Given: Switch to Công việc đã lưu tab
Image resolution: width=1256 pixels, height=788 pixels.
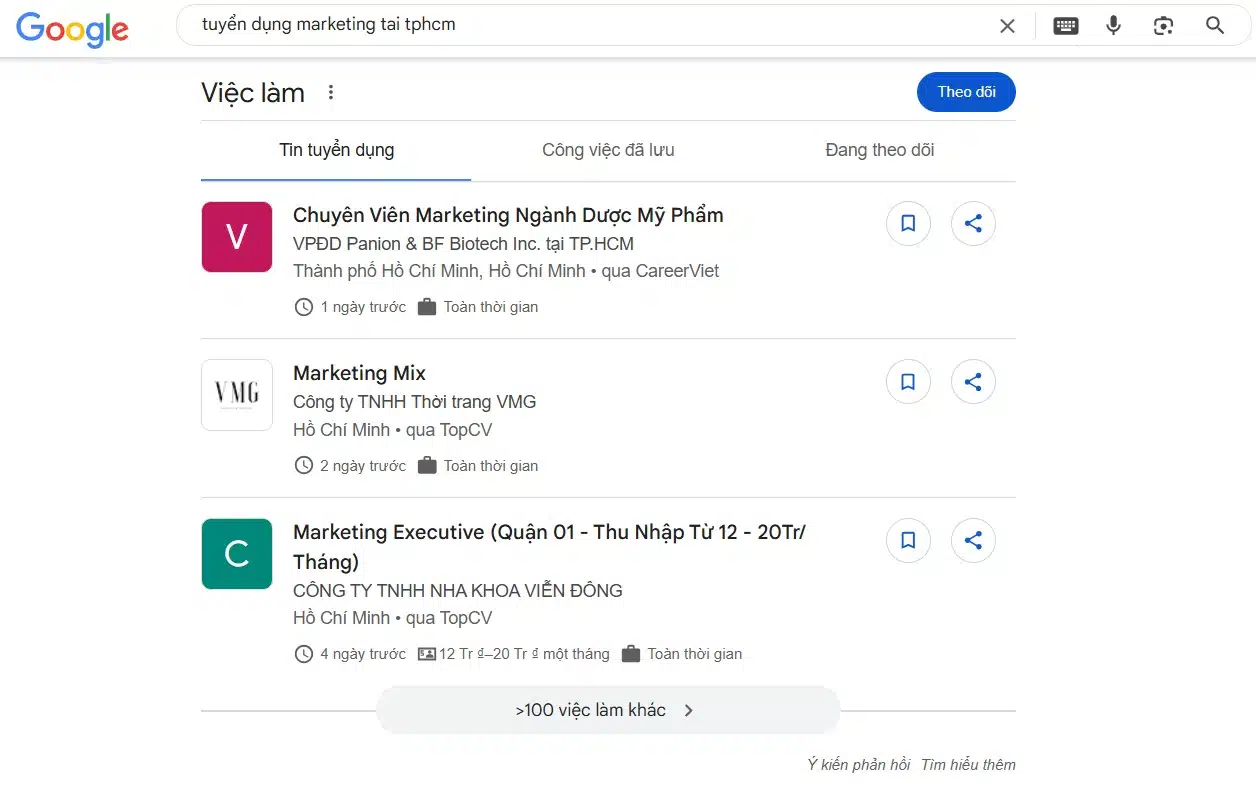Looking at the screenshot, I should [608, 150].
